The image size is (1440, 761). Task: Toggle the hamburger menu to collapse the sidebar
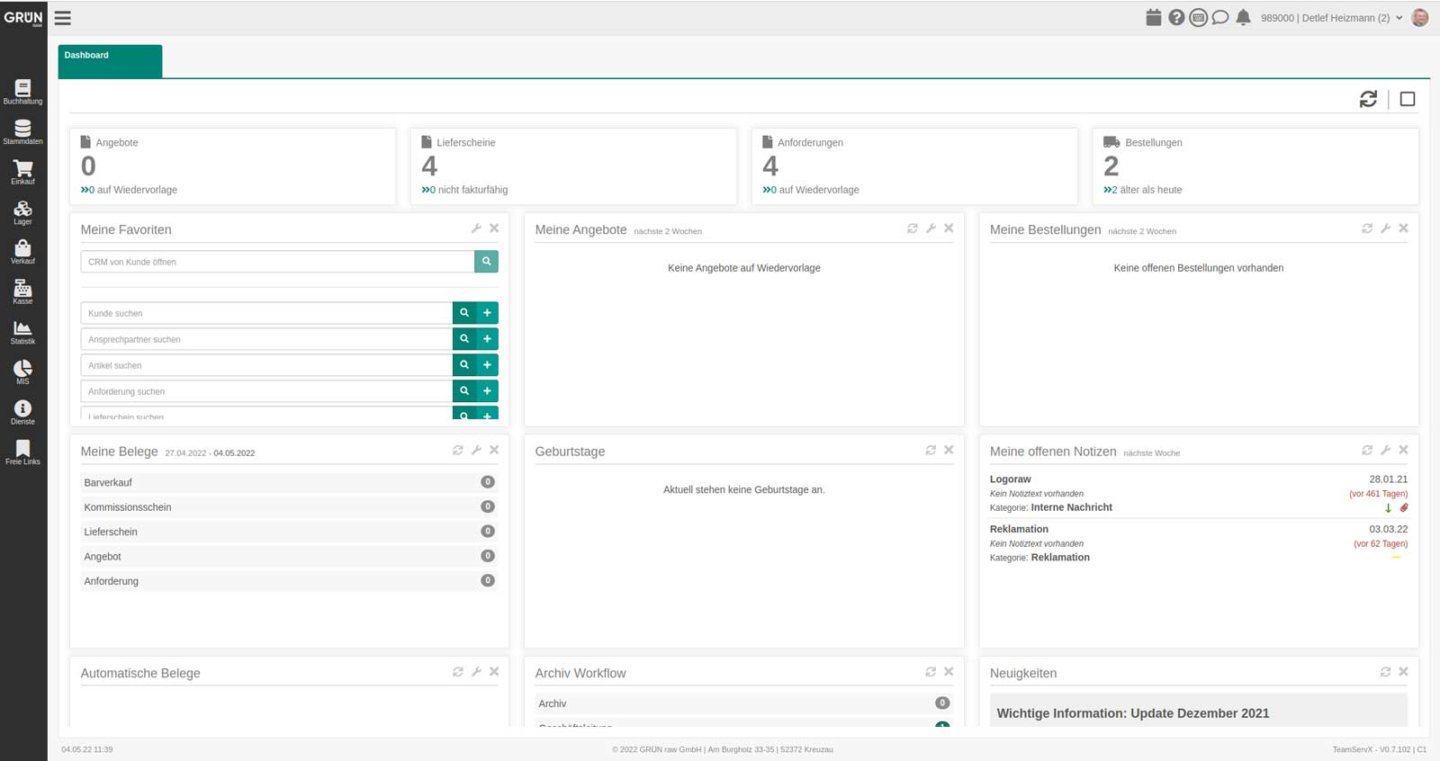tap(62, 18)
